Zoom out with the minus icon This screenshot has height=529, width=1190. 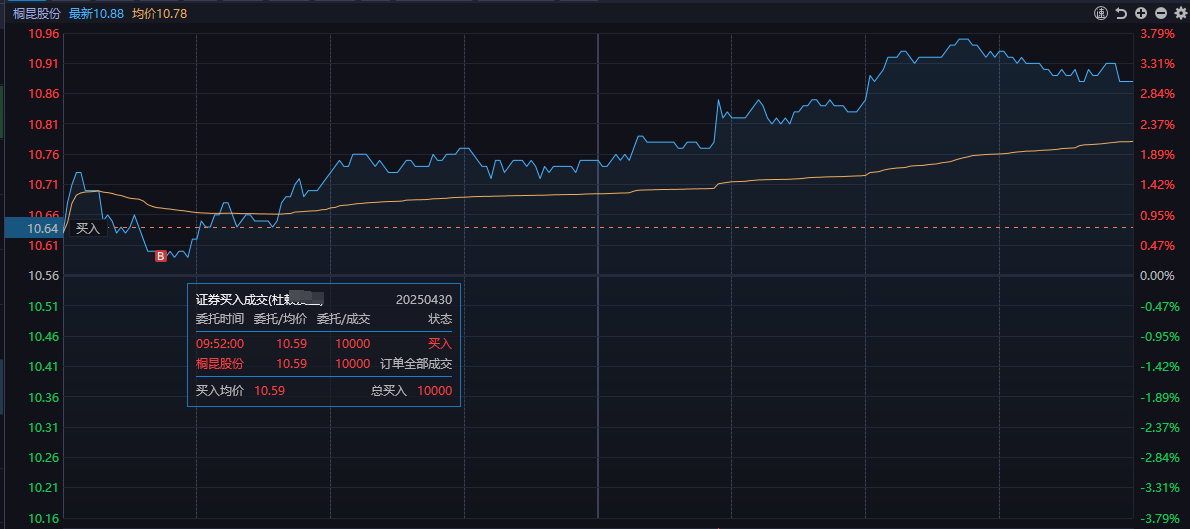(x=1160, y=13)
